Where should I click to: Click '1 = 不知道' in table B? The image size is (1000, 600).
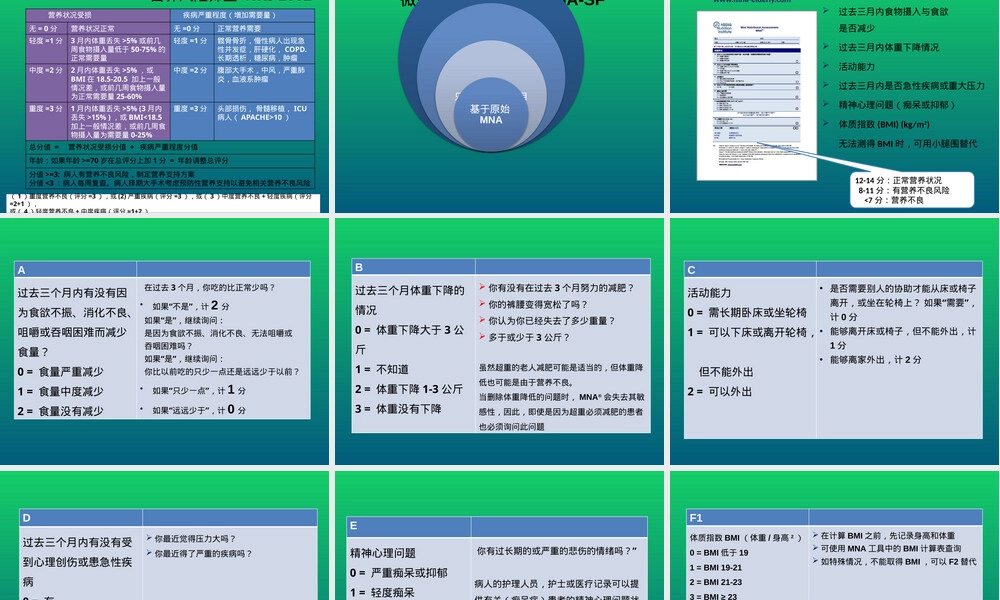[x=382, y=369]
